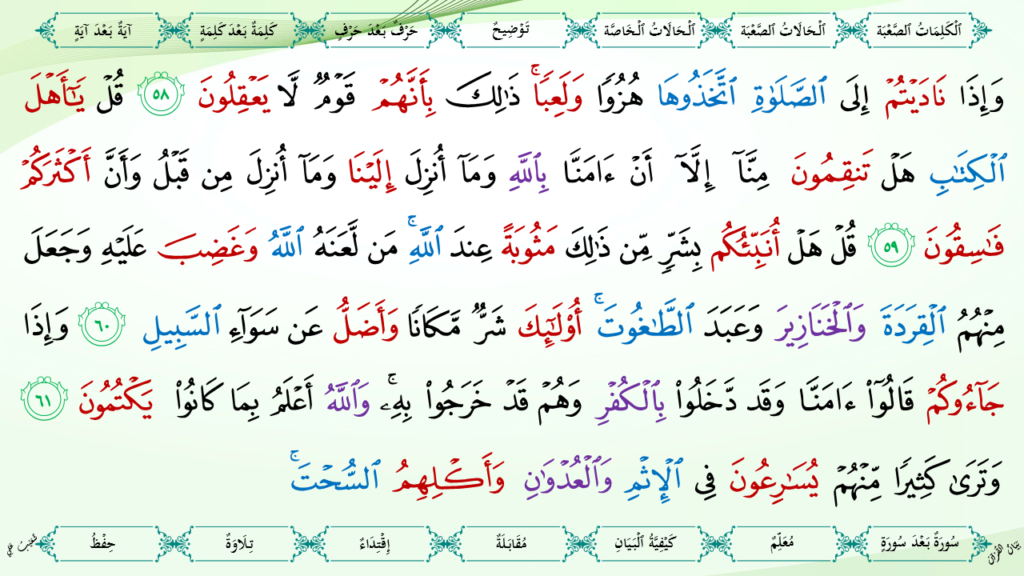Click the blue word السَّبِيلِ
This screenshot has width=1024, height=576.
182,325
